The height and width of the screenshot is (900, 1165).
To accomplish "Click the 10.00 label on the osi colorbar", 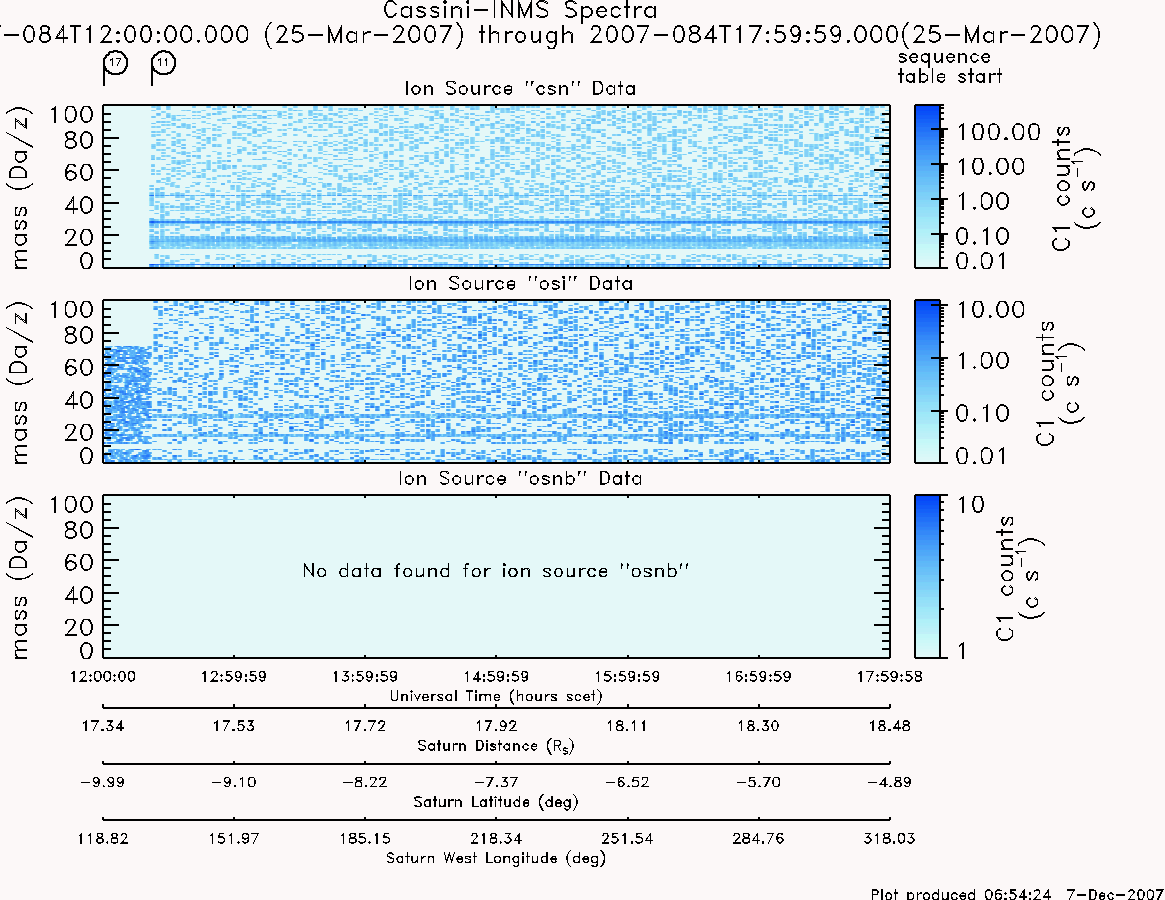I will click(x=990, y=309).
